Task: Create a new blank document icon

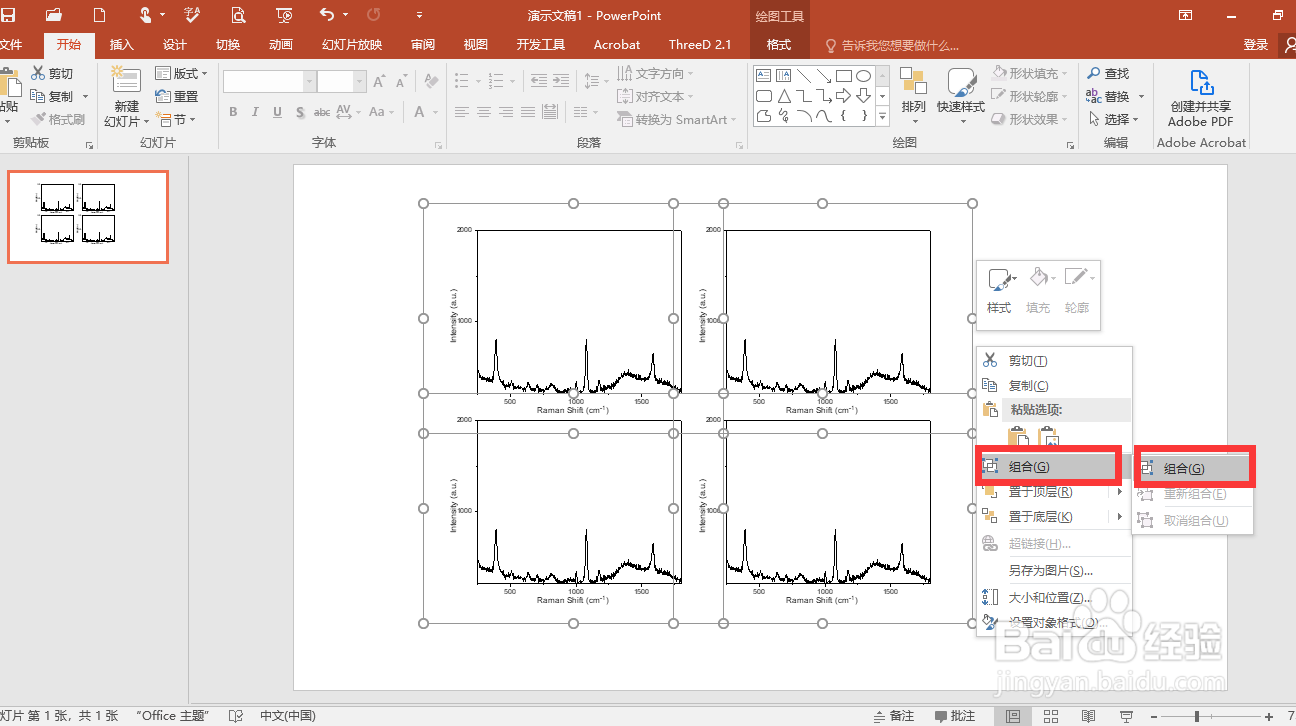Action: coord(99,15)
